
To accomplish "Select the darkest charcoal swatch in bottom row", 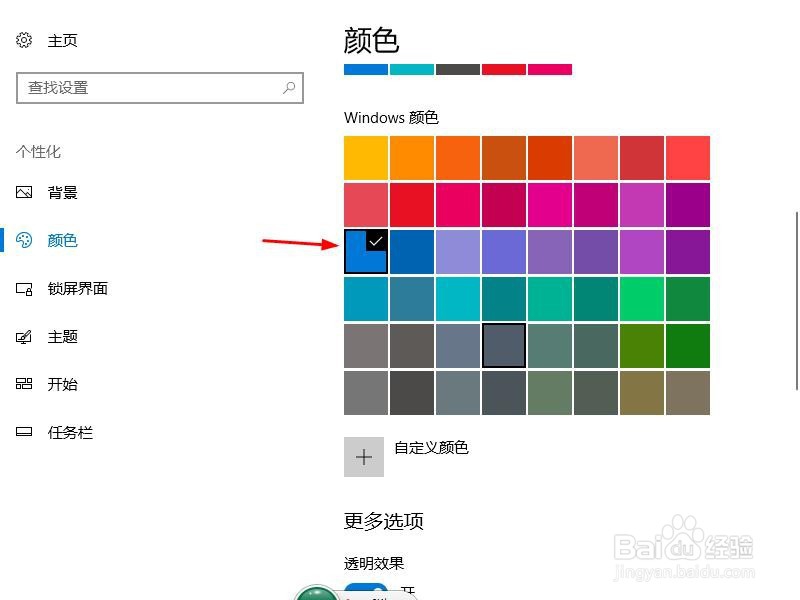I will 412,392.
